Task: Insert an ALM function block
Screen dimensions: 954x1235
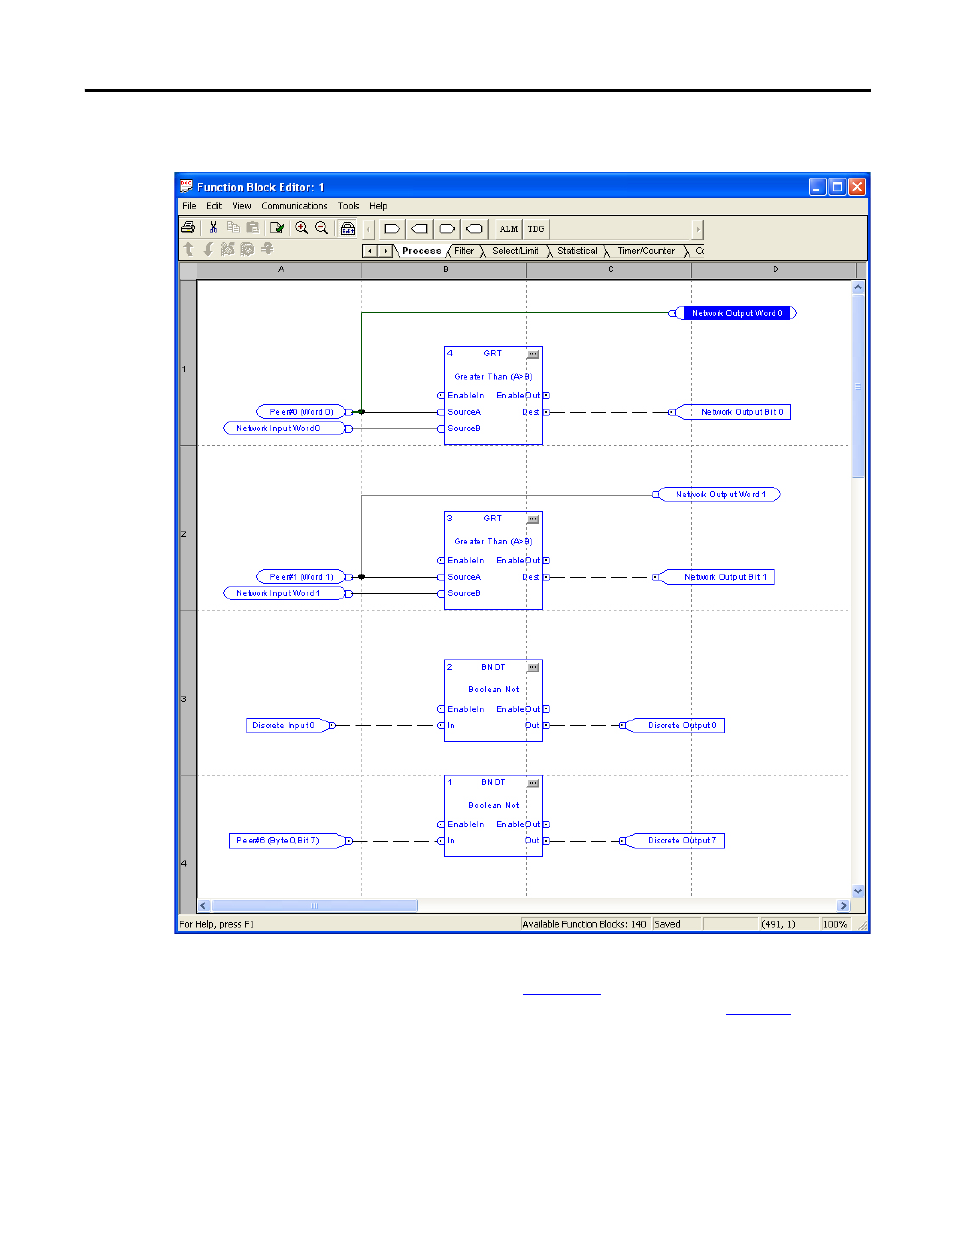Action: (x=509, y=229)
